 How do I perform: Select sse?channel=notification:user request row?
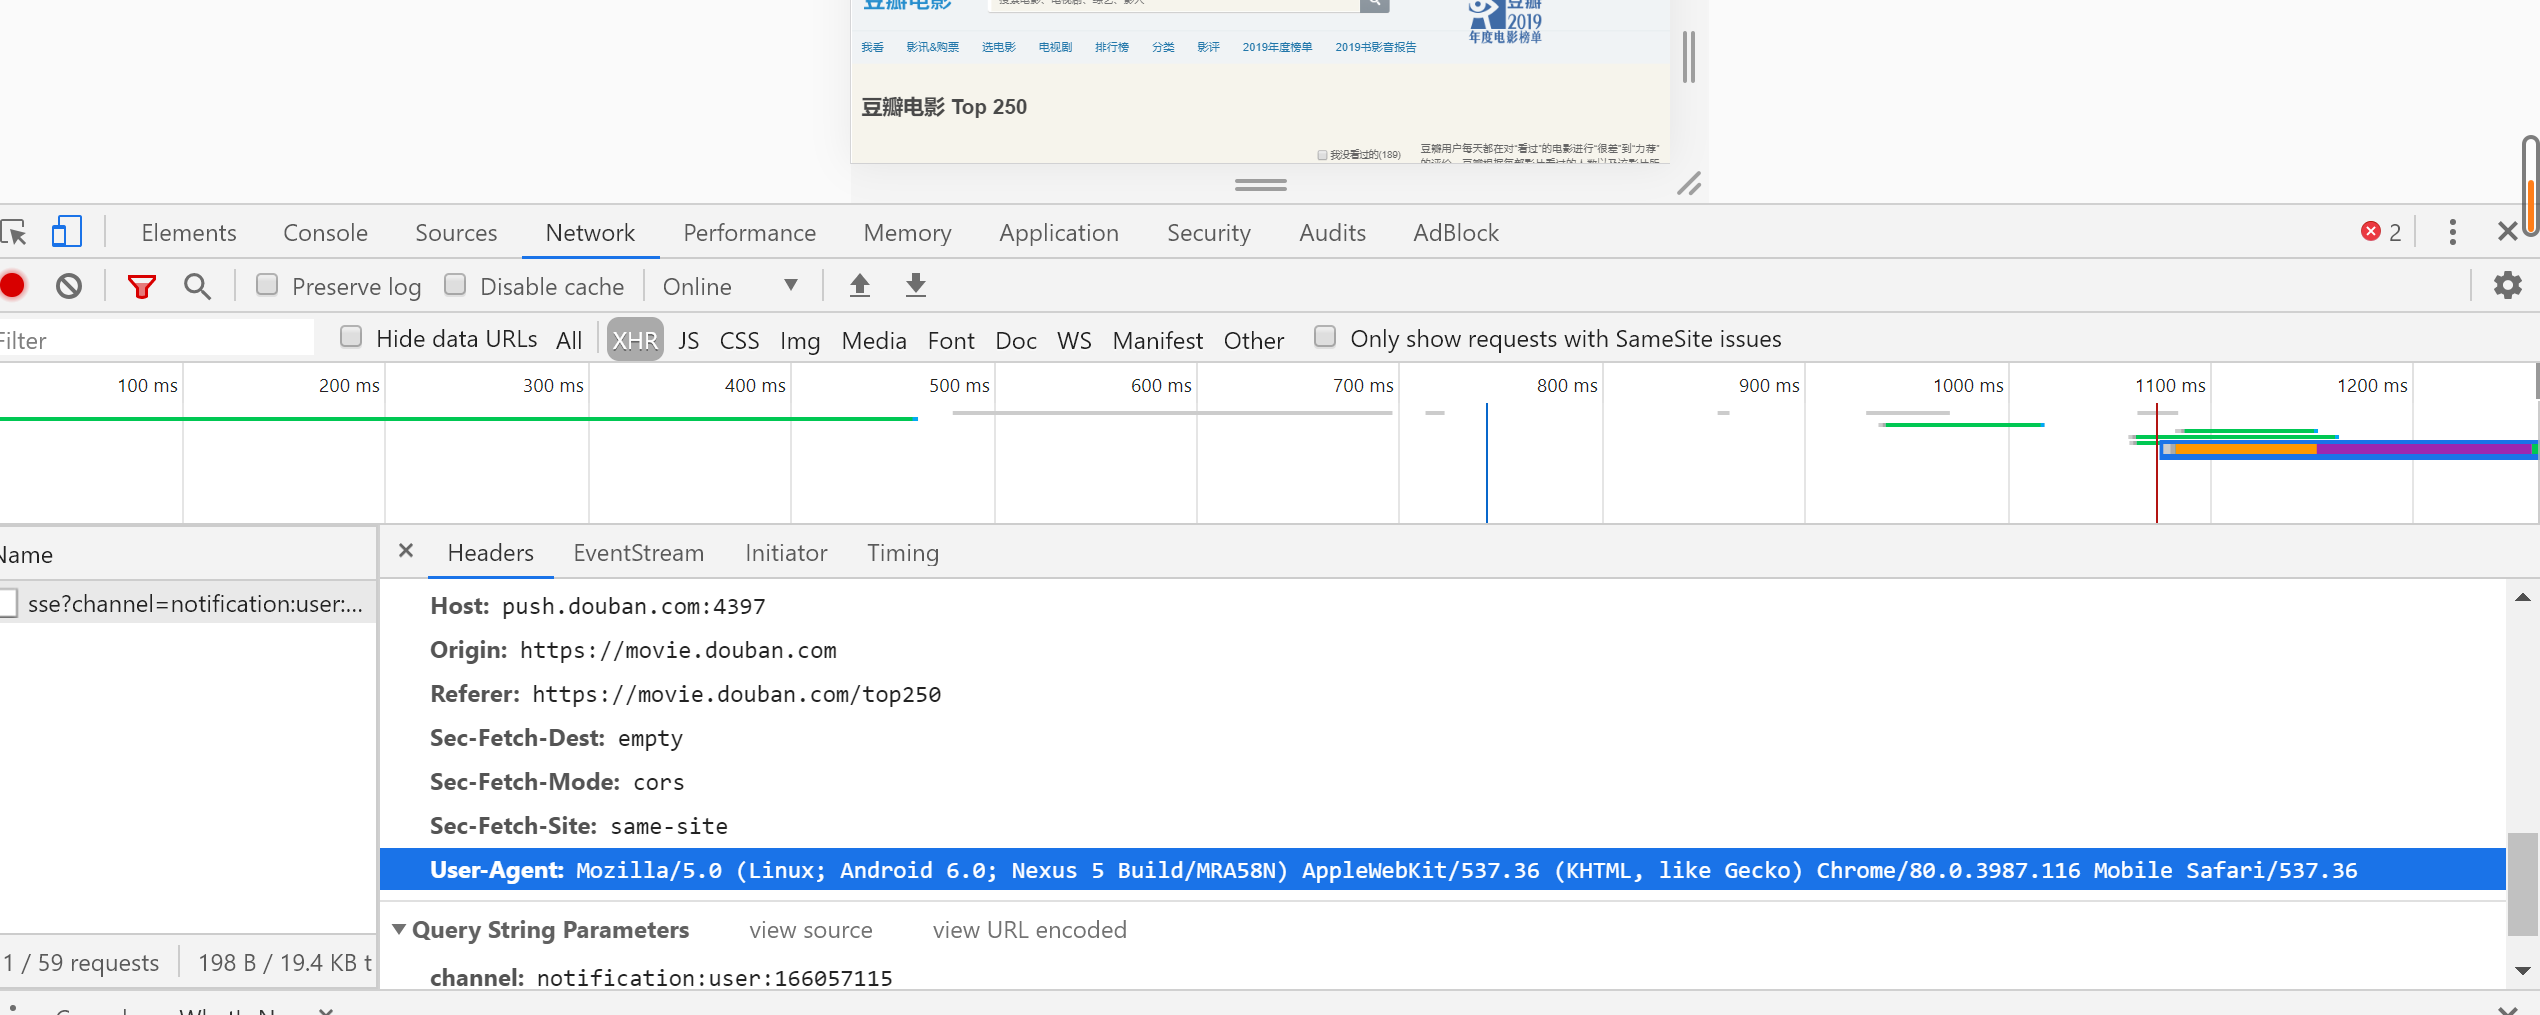(x=188, y=603)
